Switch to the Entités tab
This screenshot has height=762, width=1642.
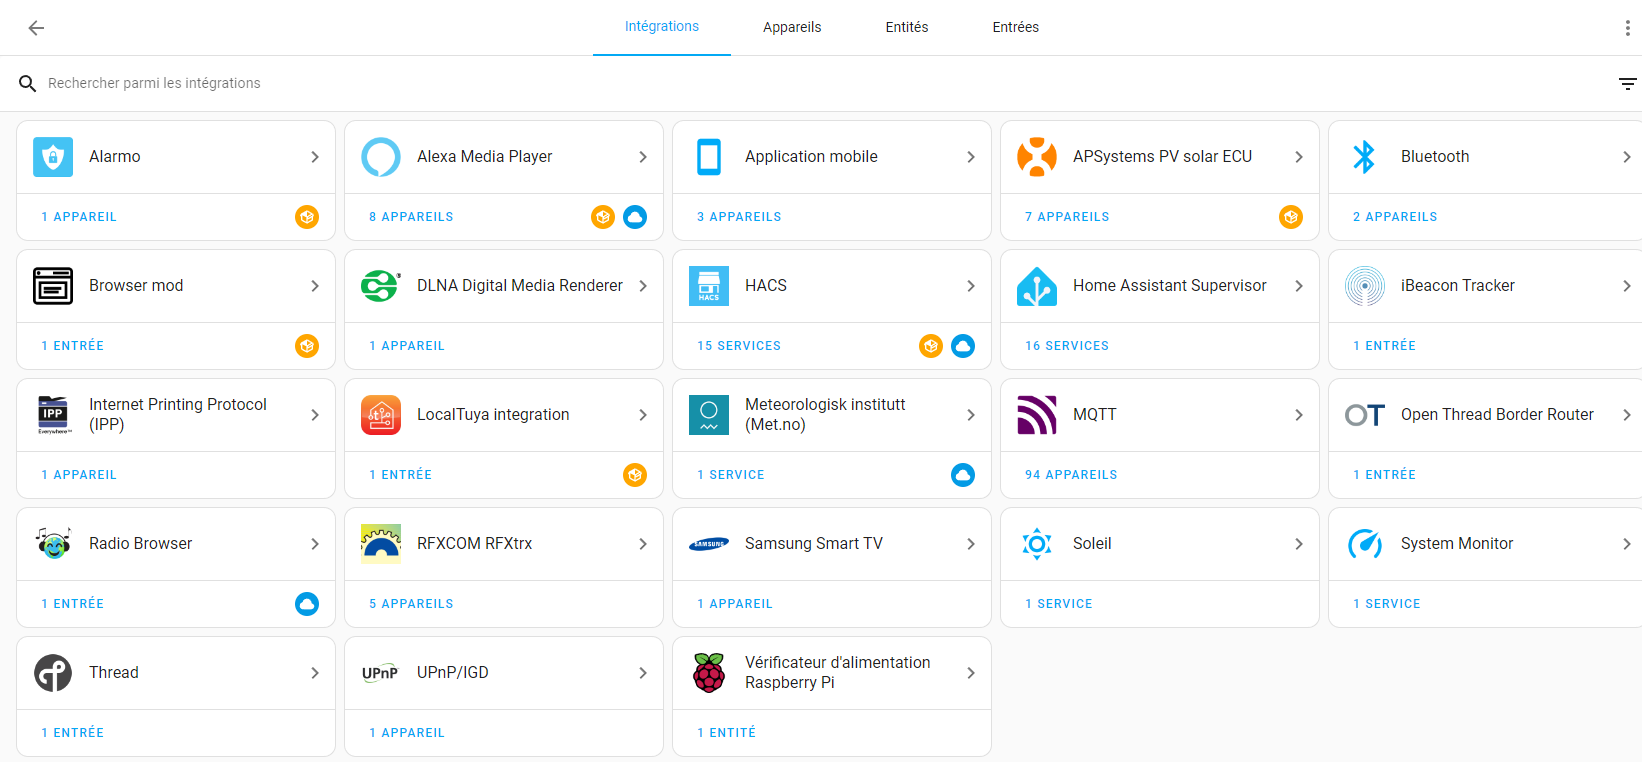[907, 28]
